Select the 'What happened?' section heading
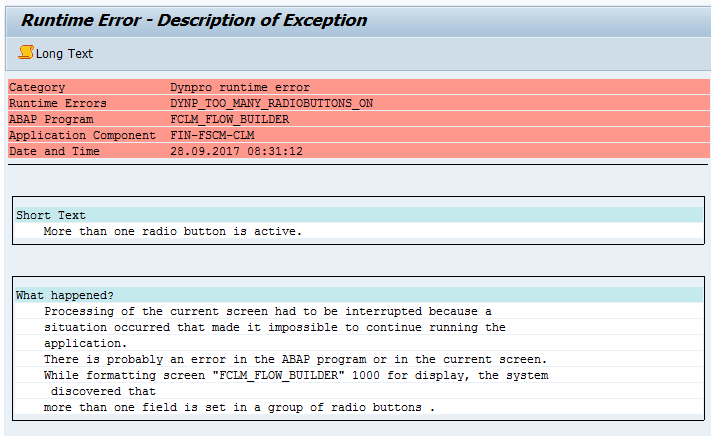The width and height of the screenshot is (711, 436). click(65, 296)
